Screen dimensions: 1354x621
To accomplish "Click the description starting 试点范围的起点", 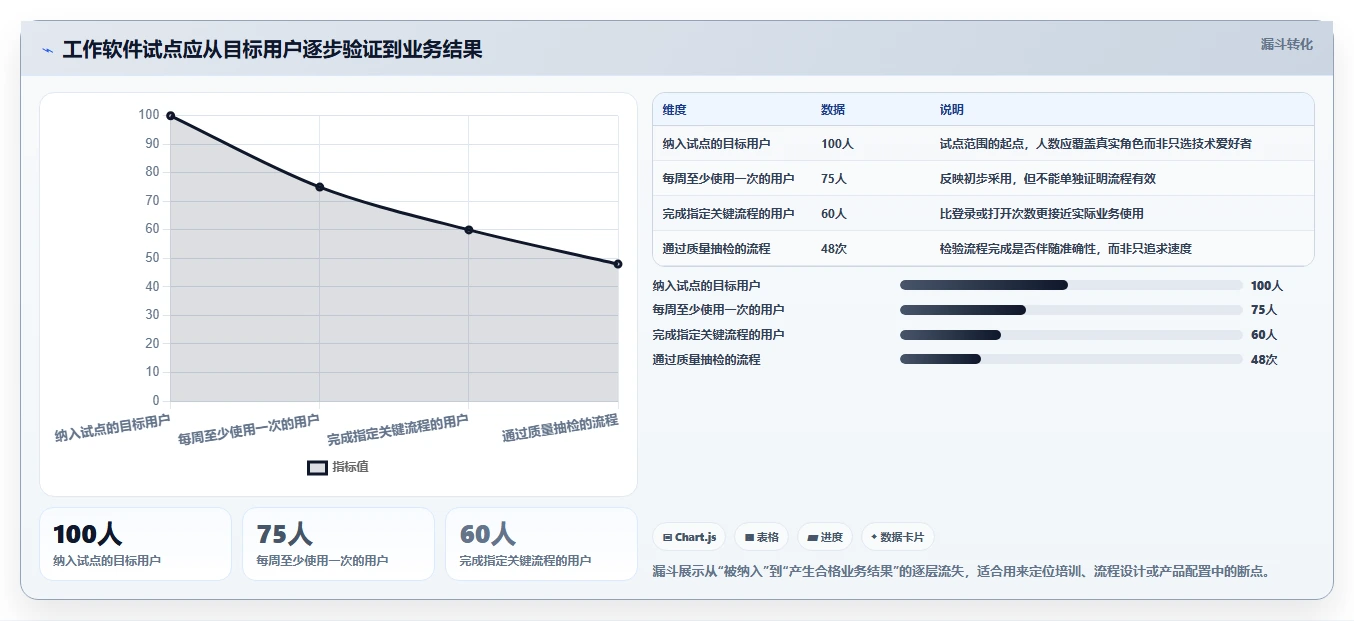I will coord(1096,144).
